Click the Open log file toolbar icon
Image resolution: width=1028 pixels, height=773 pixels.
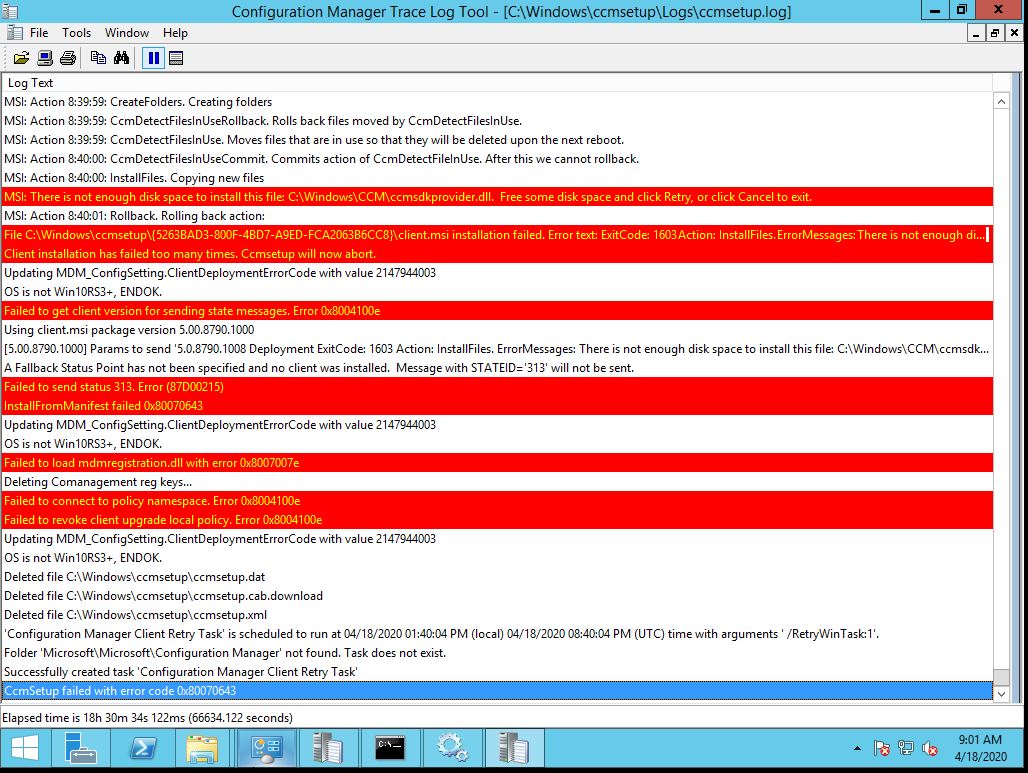(x=22, y=58)
